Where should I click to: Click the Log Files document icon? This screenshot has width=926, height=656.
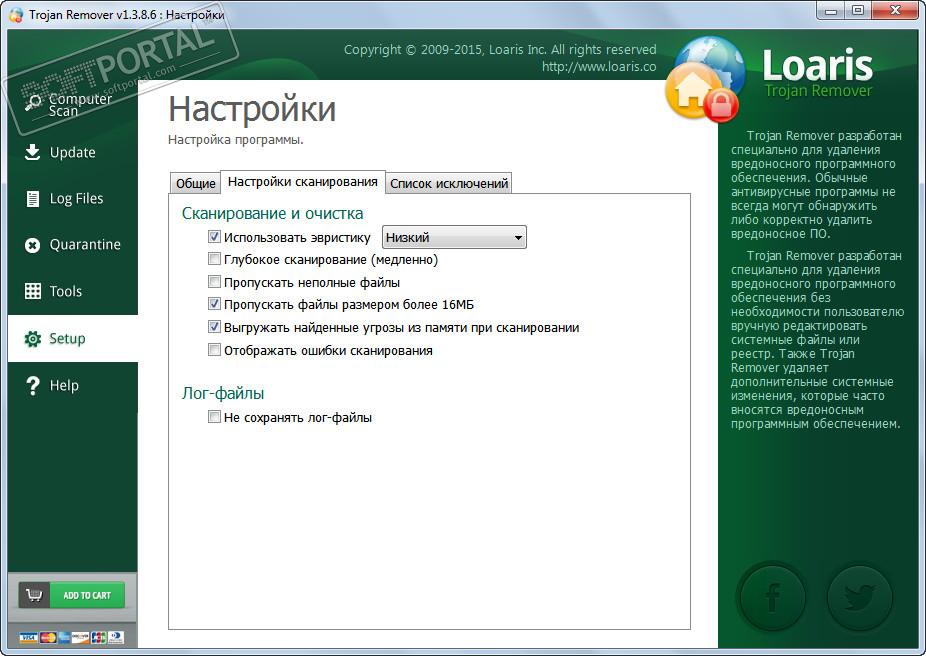pos(33,199)
